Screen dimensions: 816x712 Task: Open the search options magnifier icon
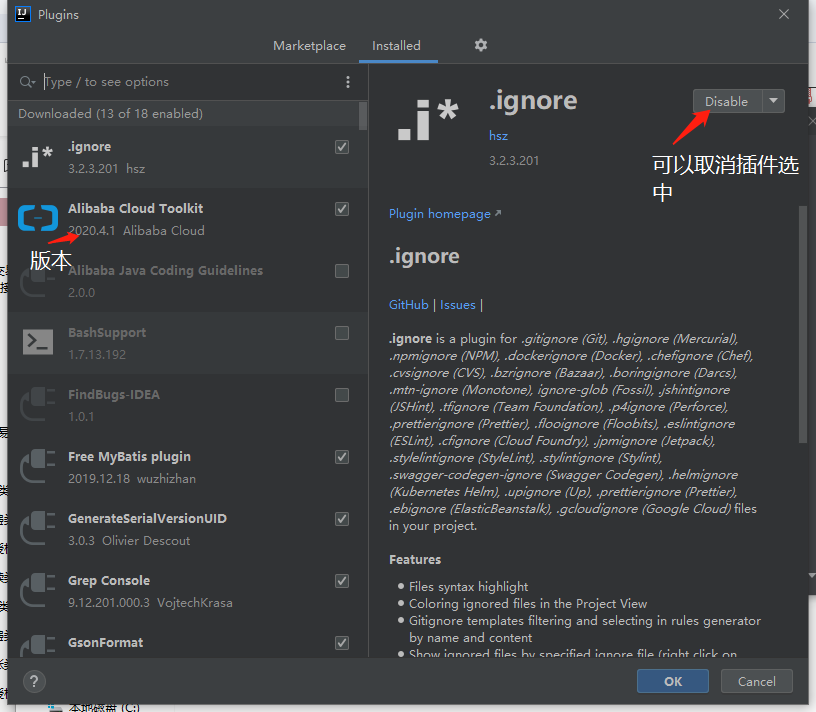27,82
